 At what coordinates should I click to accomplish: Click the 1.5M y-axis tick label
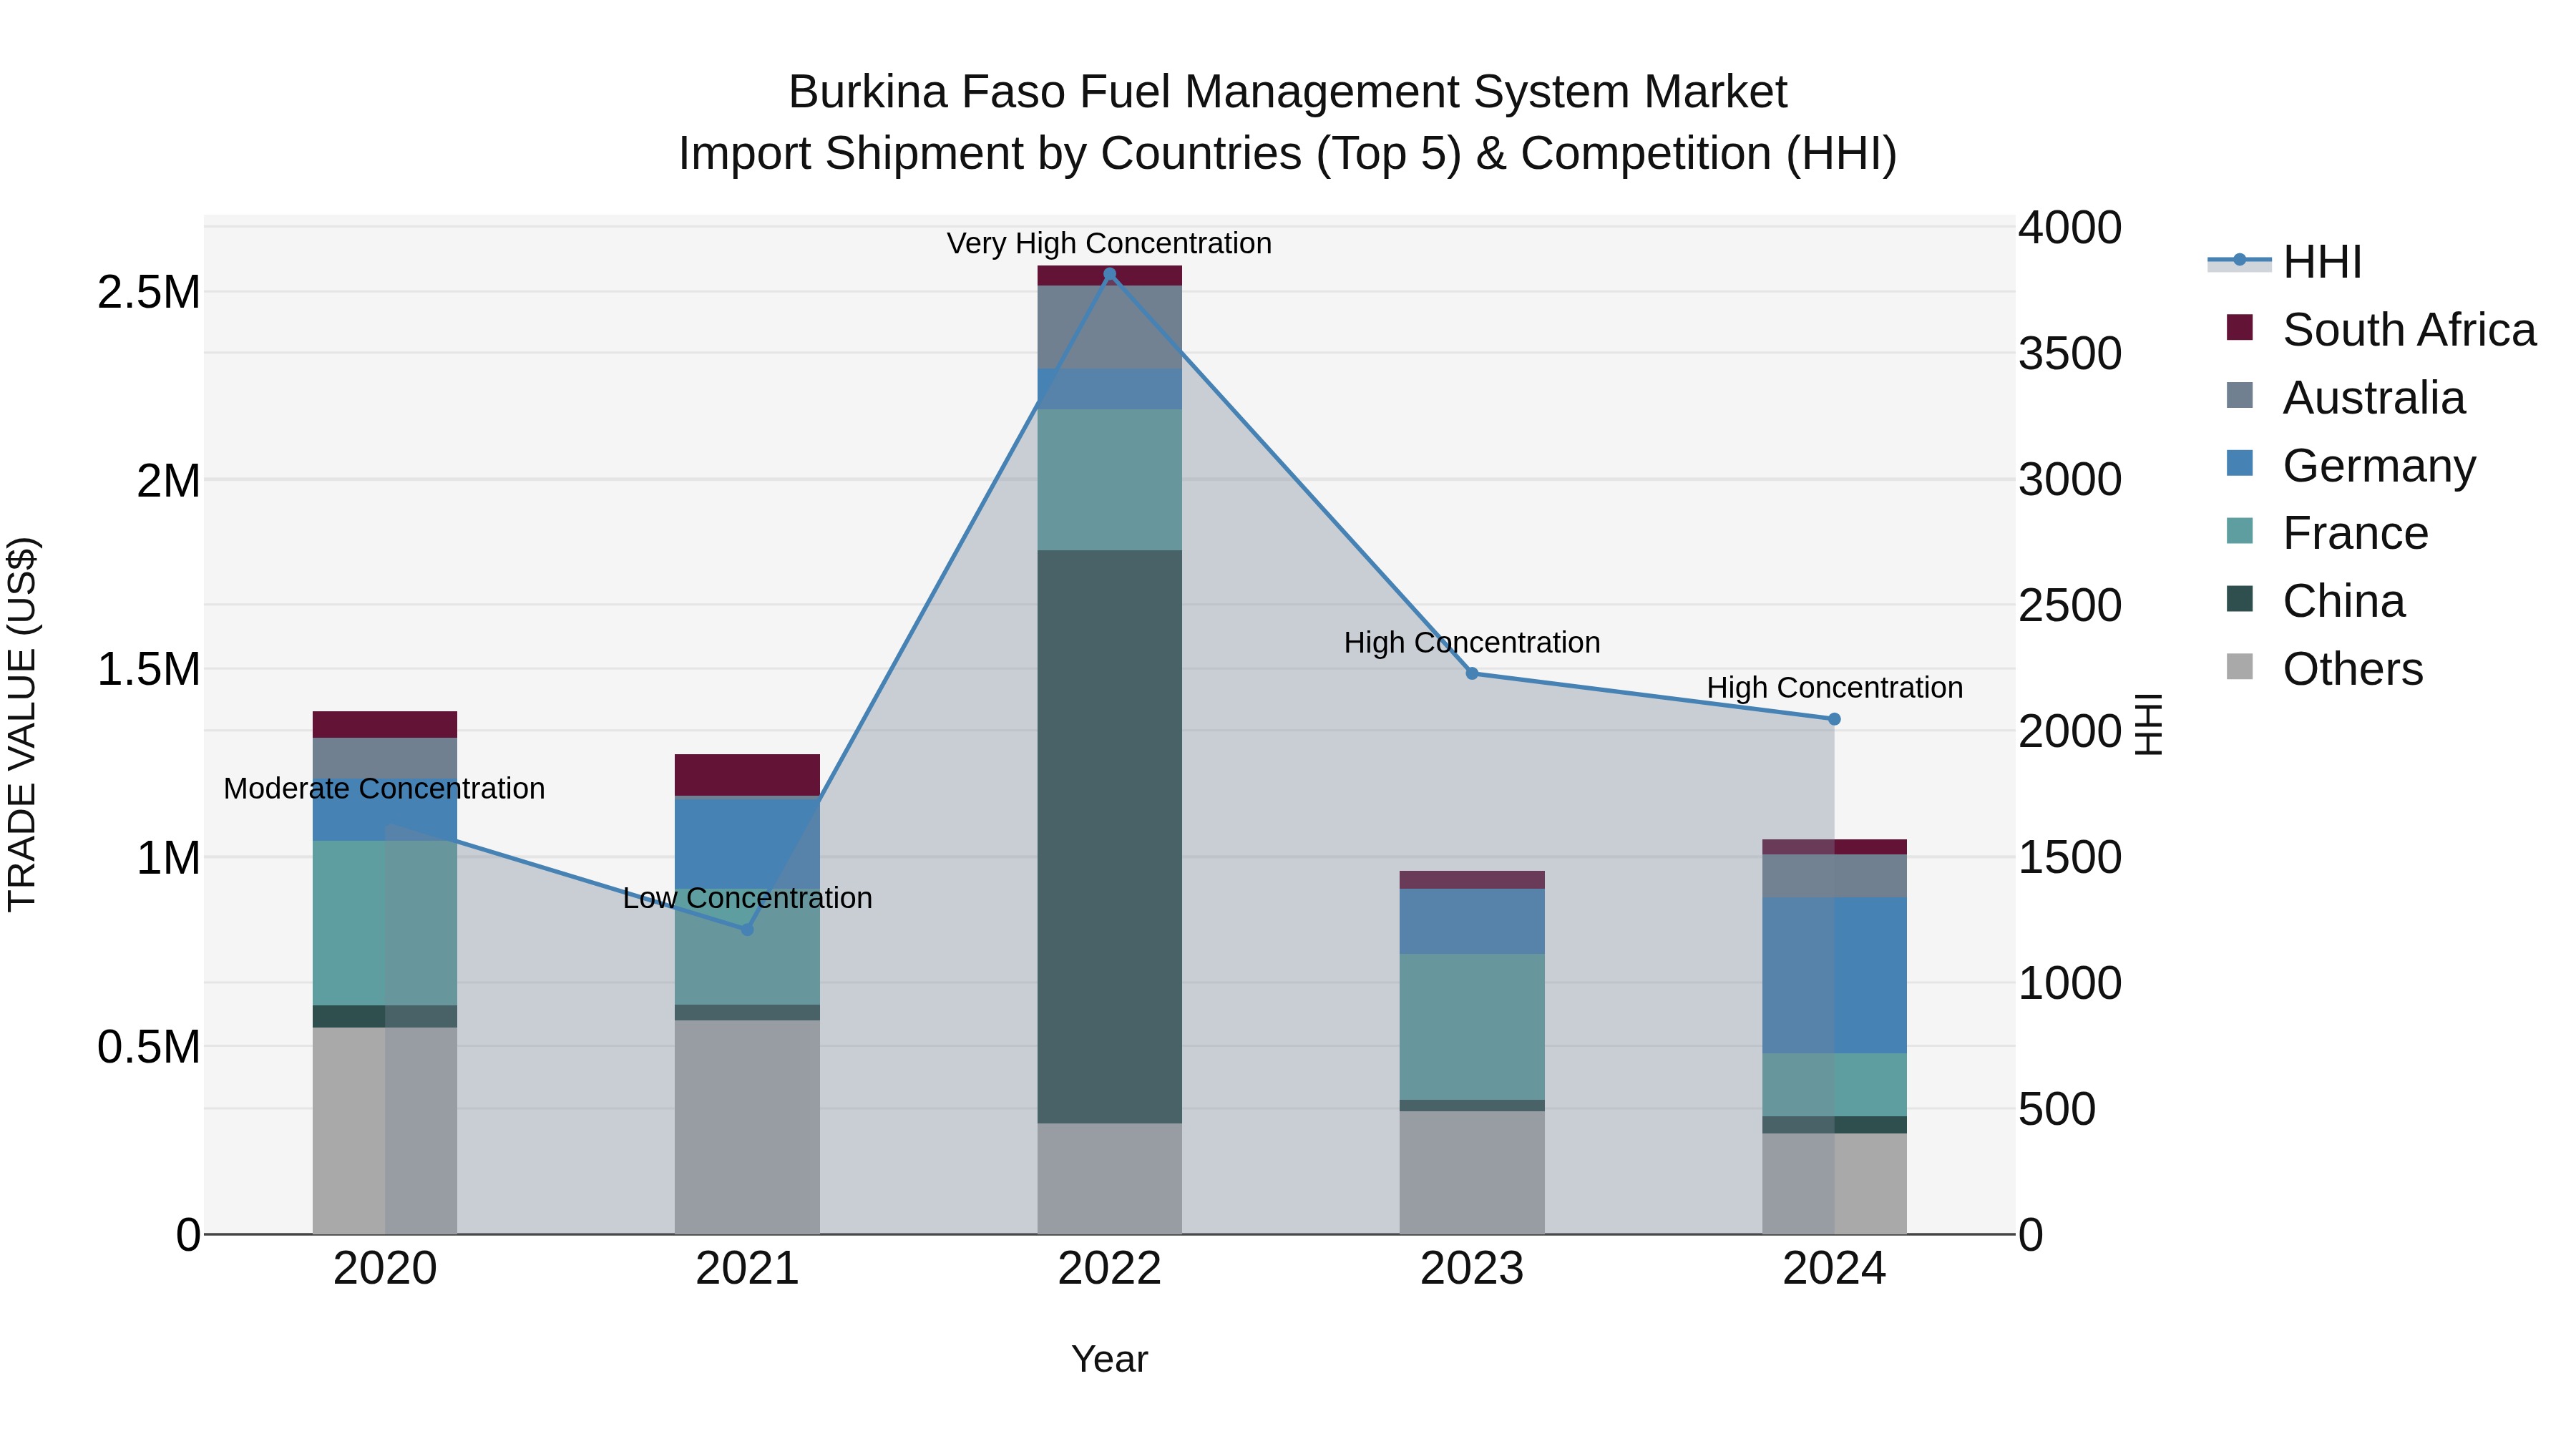(148, 669)
